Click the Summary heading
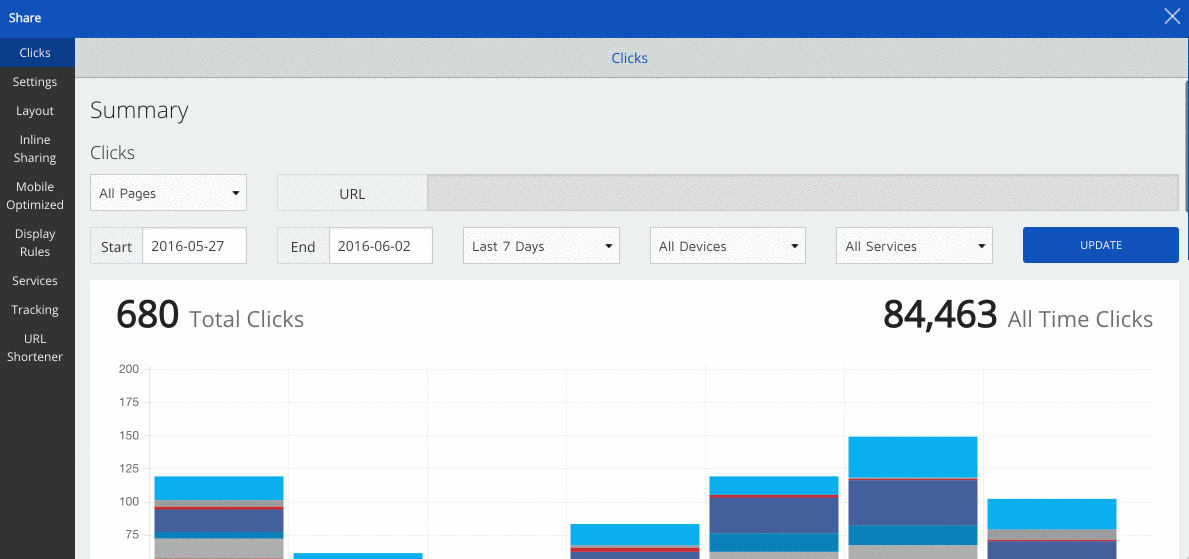The height and width of the screenshot is (559, 1189). pos(140,111)
